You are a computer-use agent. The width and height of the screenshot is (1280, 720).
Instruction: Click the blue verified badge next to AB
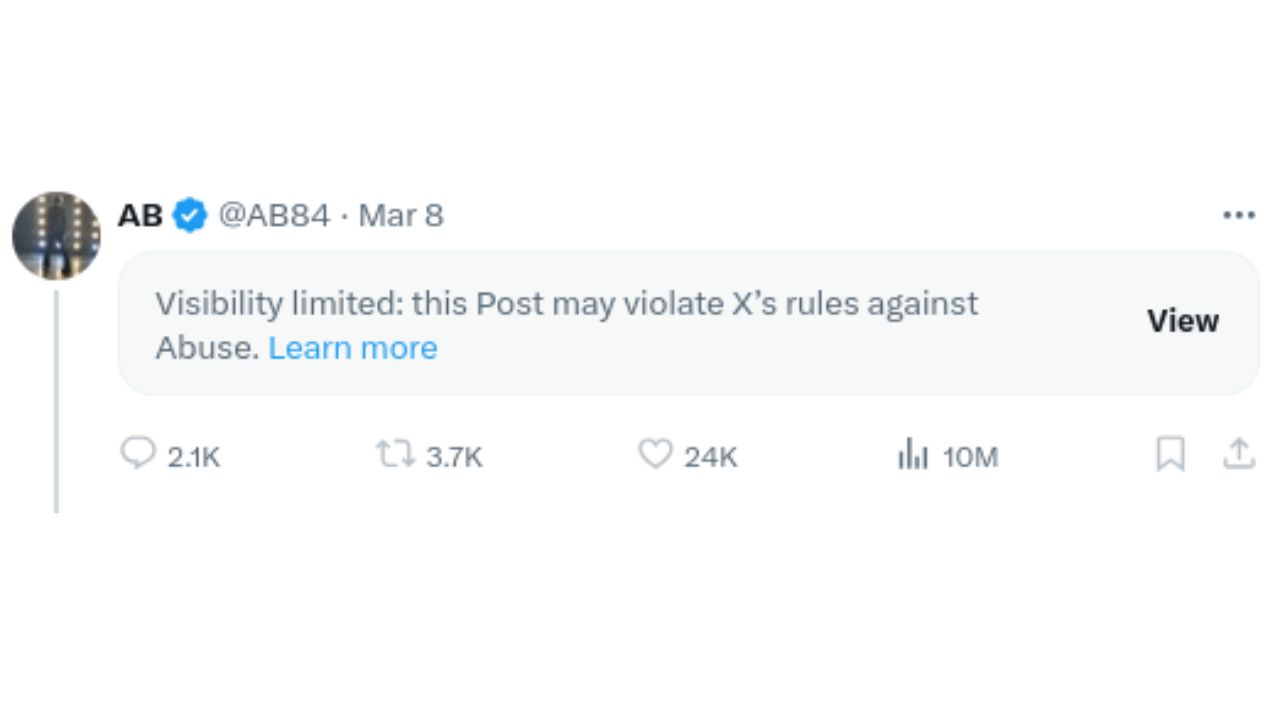coord(190,215)
